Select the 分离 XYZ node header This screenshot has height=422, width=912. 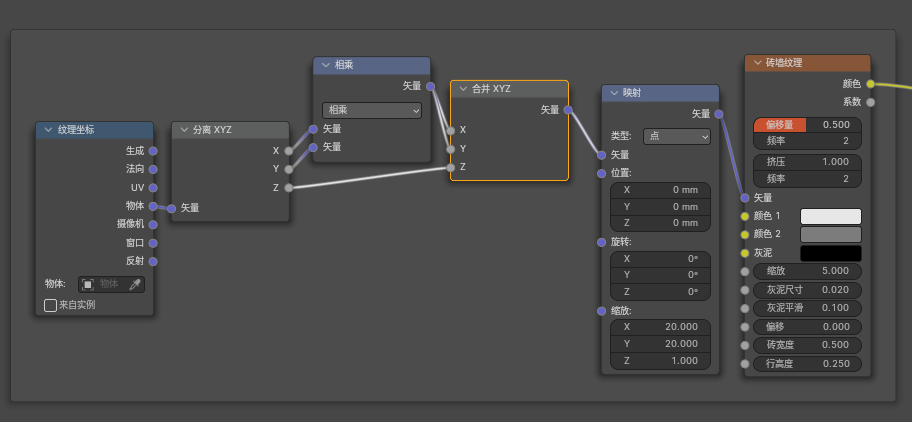pyautogui.click(x=235, y=130)
